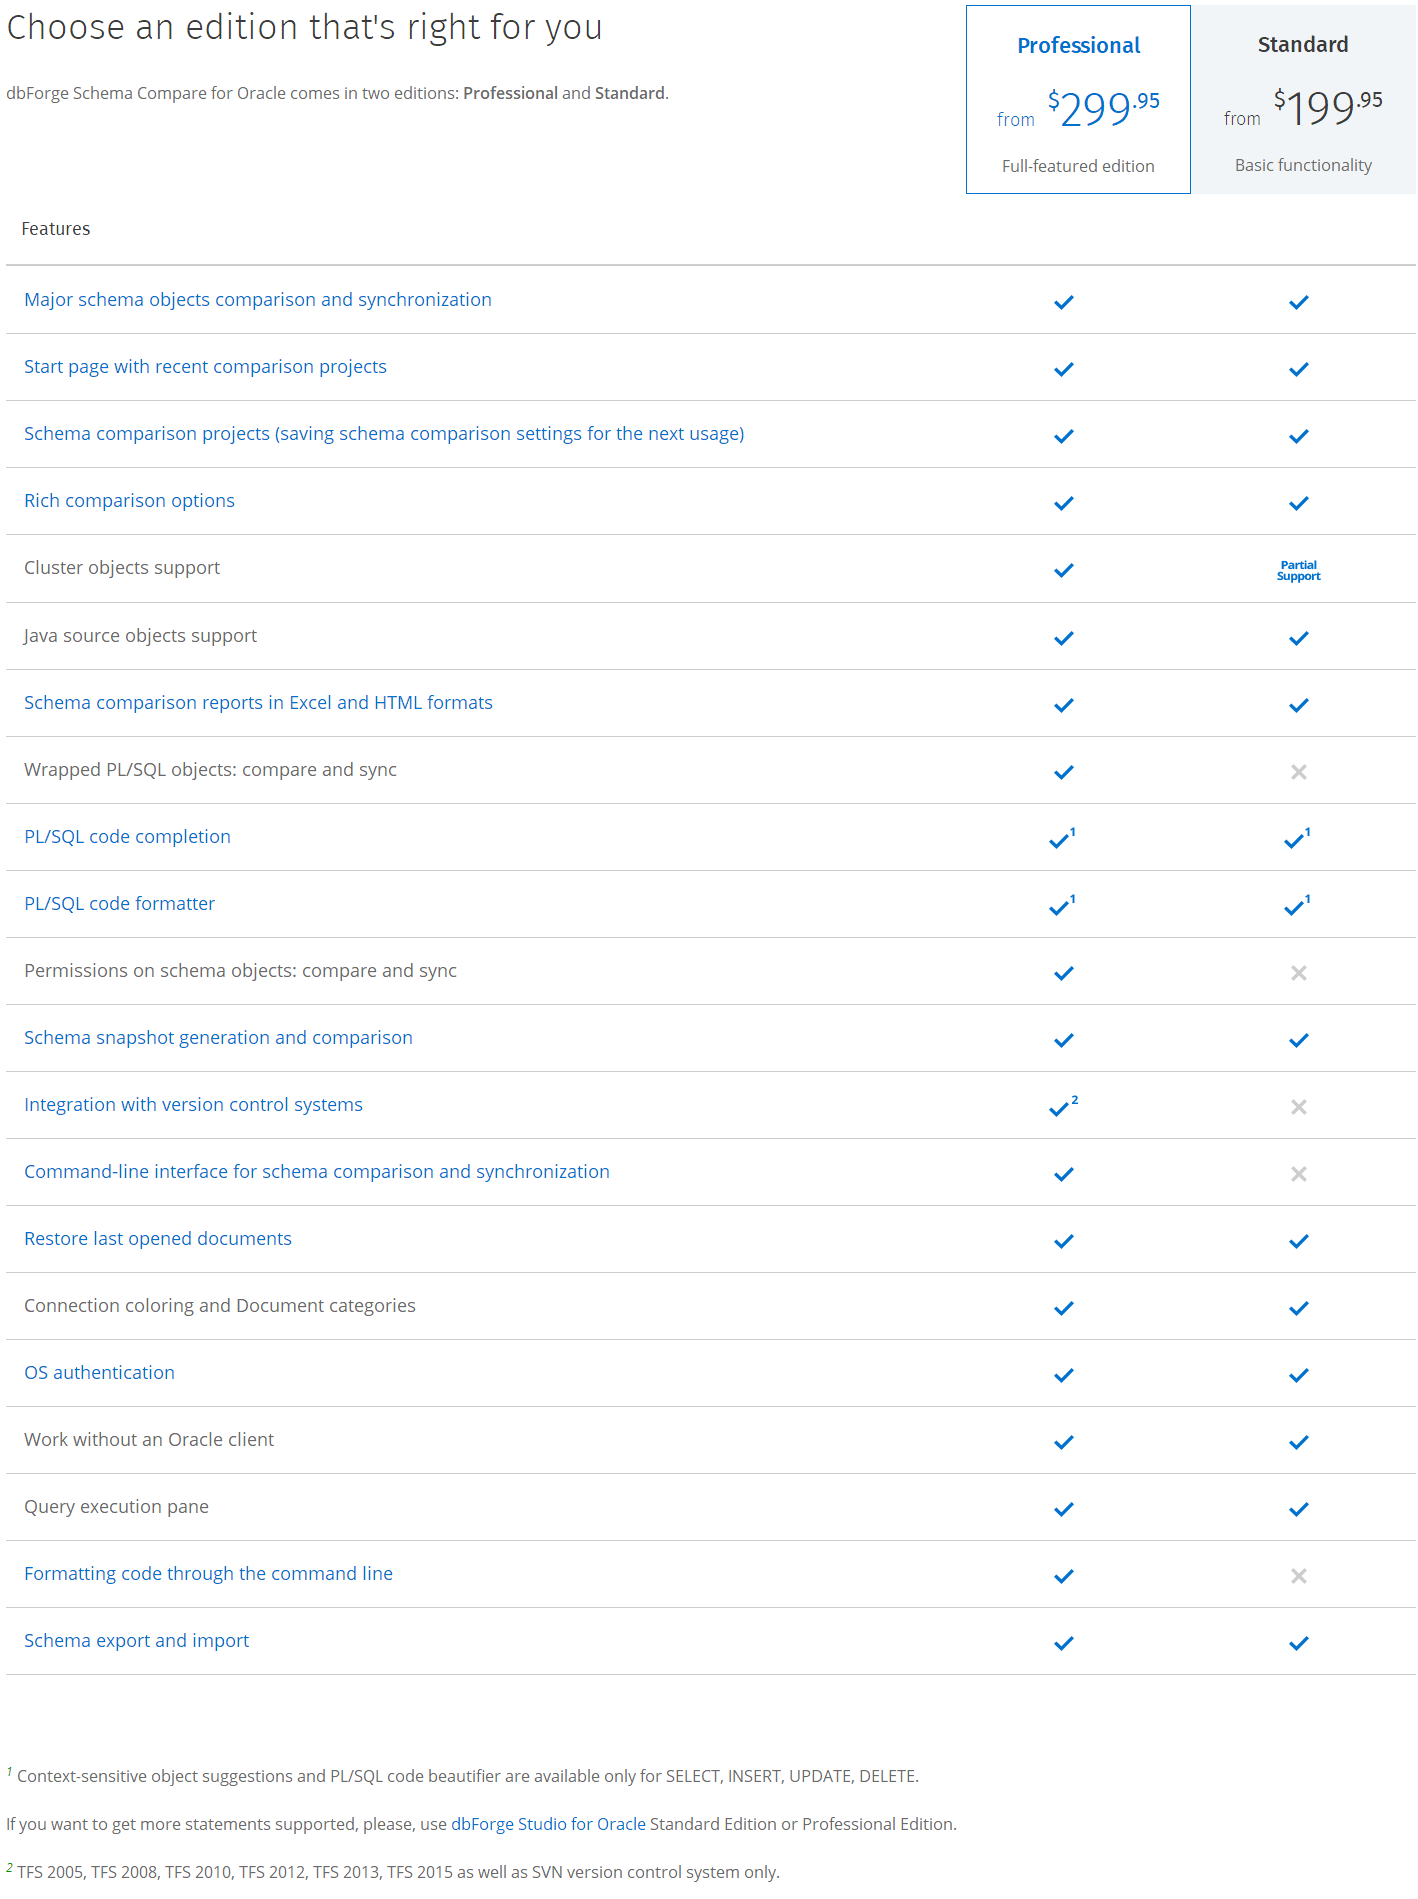1418x1899 pixels.
Task: Click Professional checkmark with footnote 2 for version control
Action: pyautogui.click(x=1063, y=1106)
